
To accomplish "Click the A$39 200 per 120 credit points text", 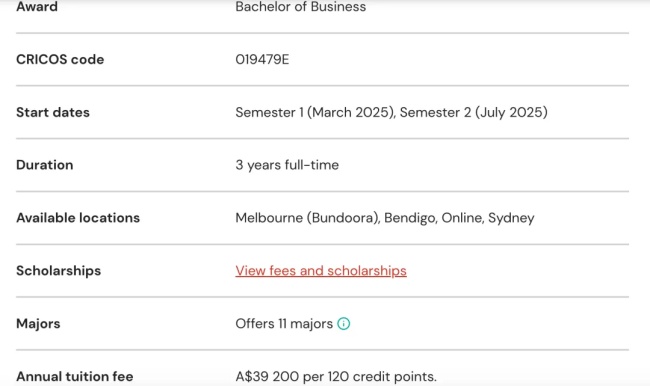I will (336, 376).
